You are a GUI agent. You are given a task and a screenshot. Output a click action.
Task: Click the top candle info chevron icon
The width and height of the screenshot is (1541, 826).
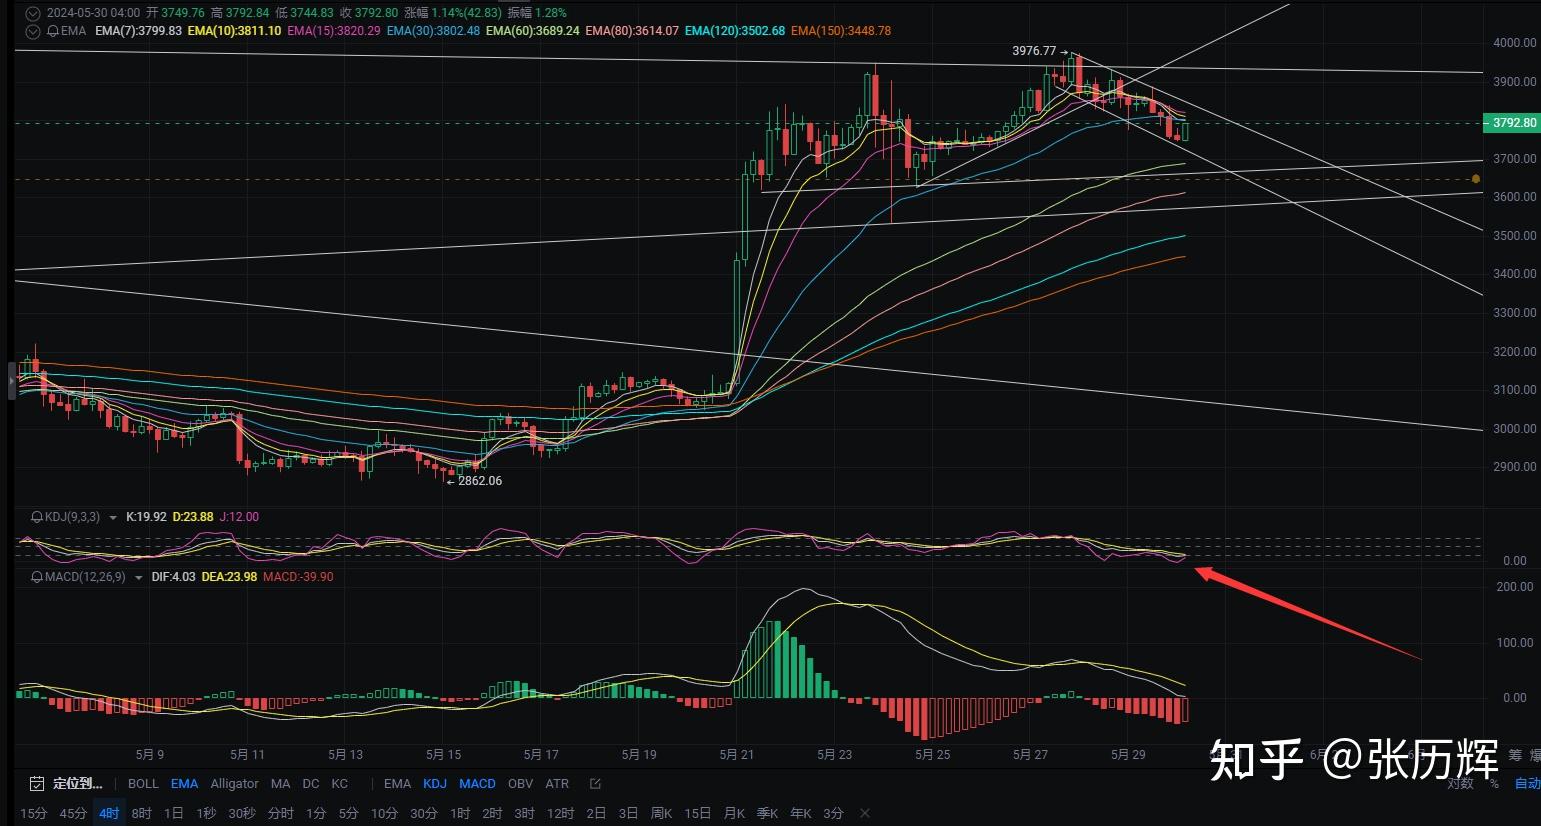(x=33, y=13)
